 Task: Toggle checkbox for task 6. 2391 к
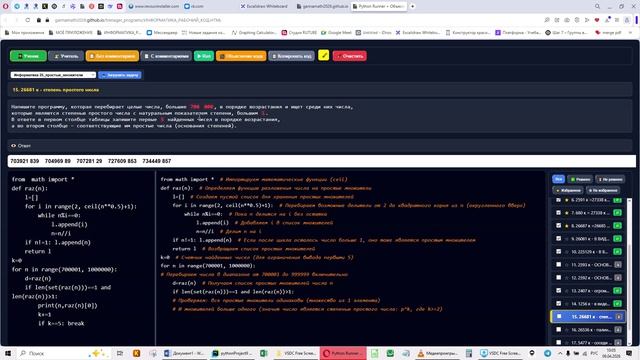coord(558,200)
